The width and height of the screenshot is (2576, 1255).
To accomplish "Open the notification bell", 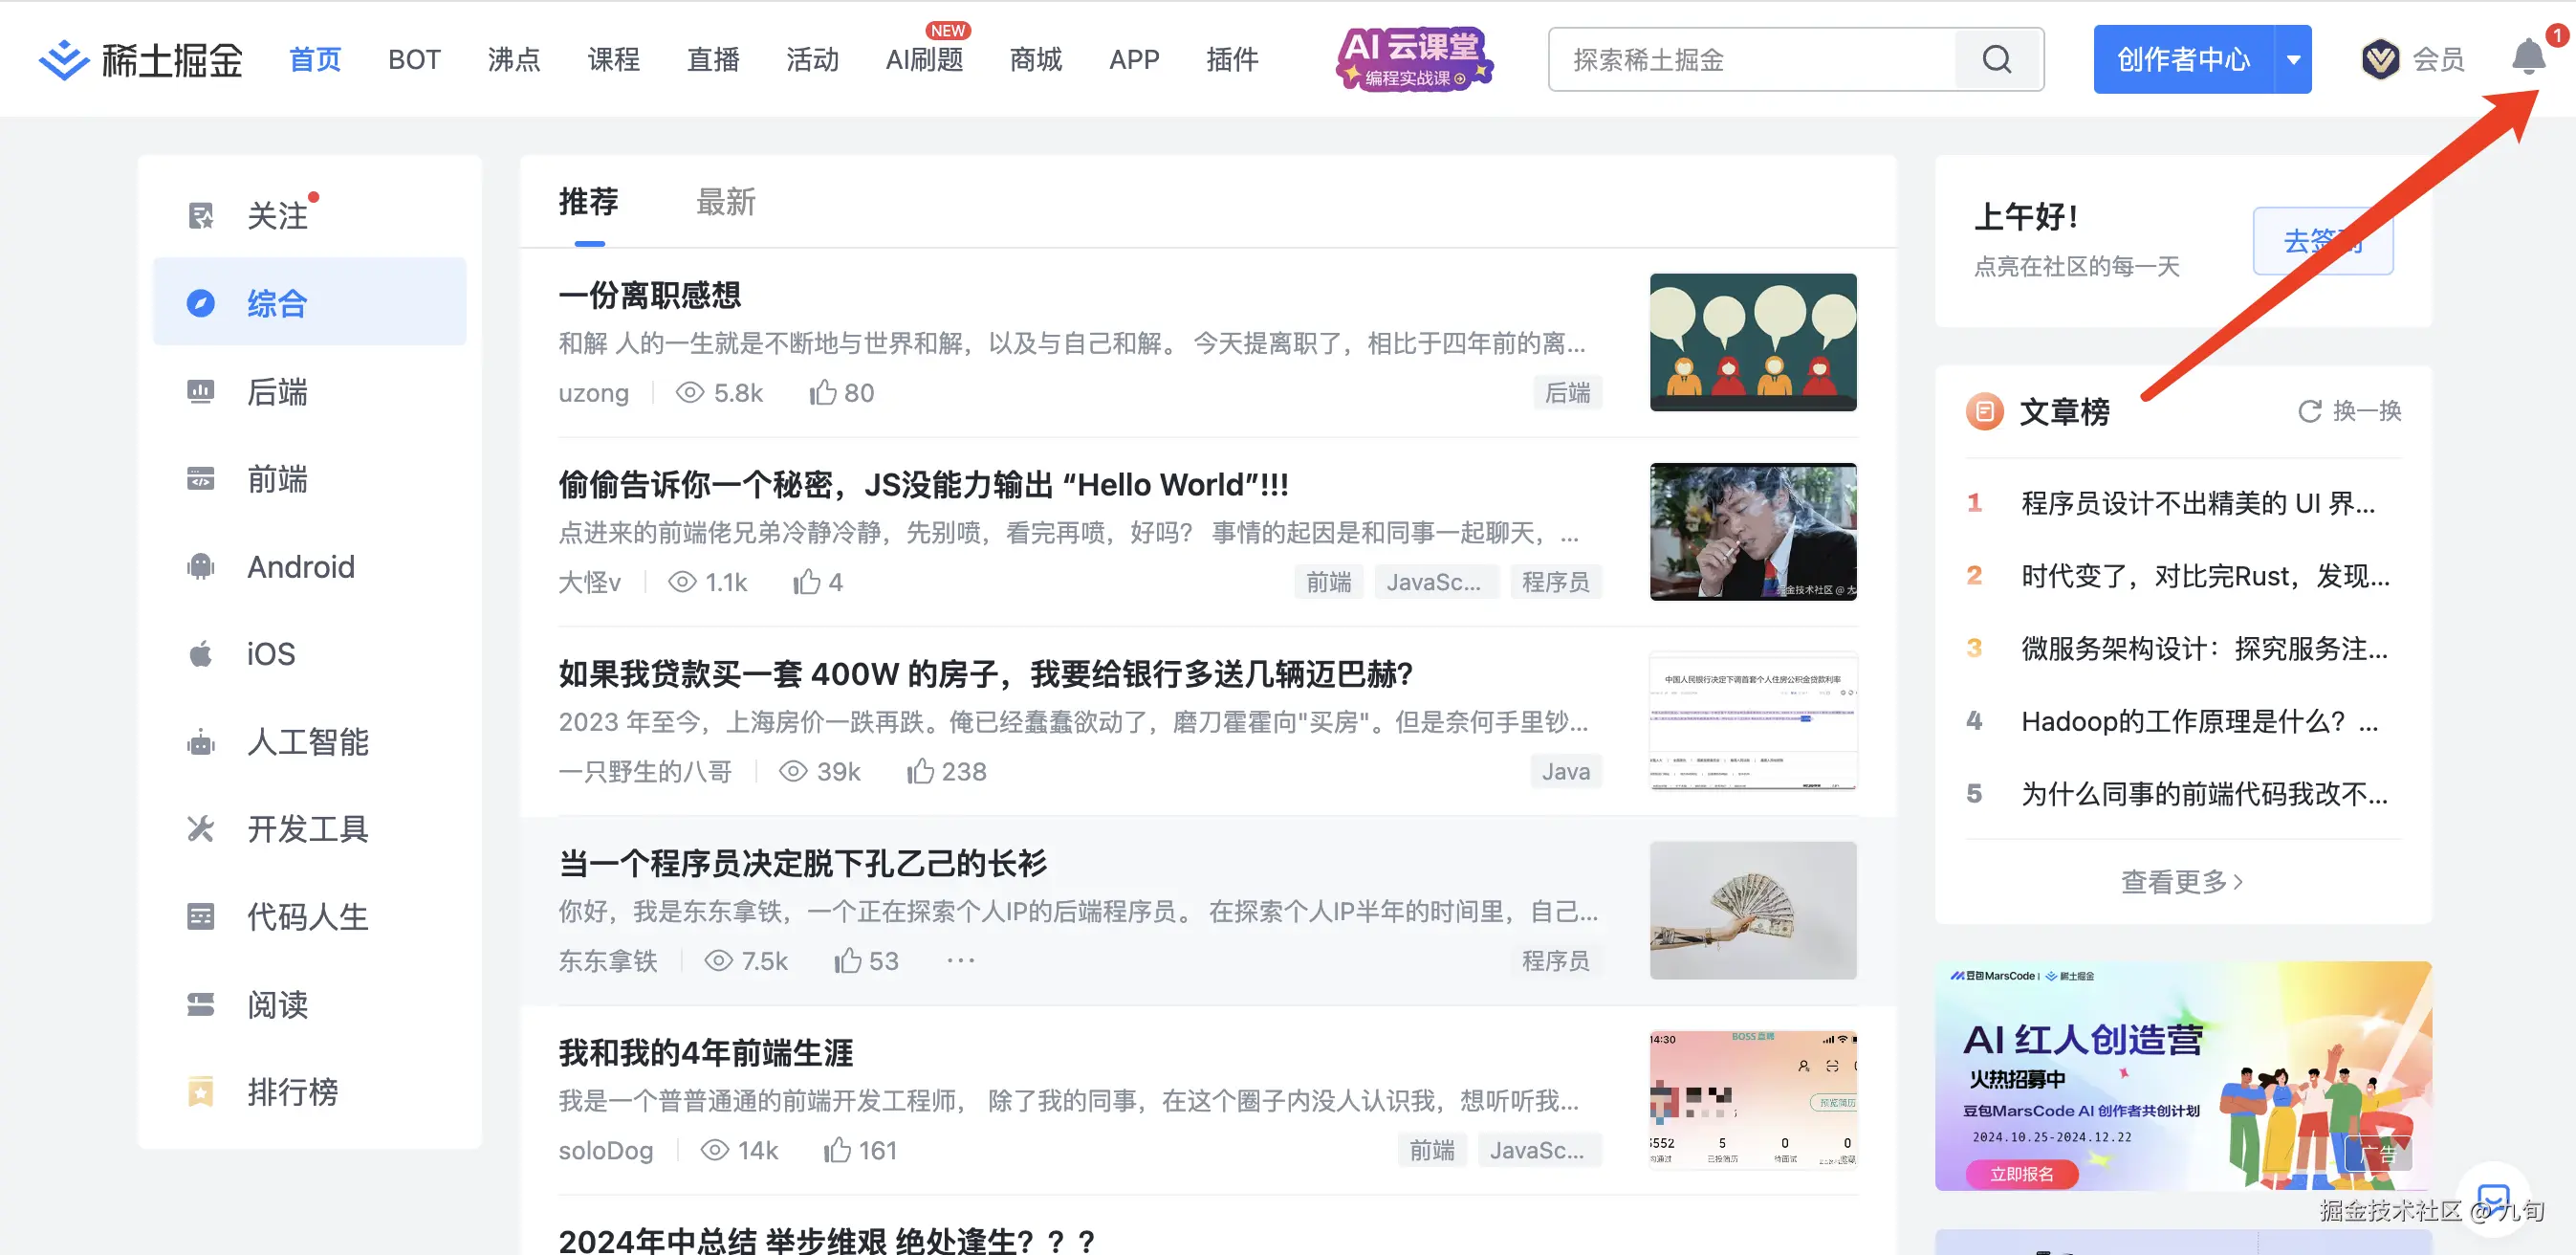I will click(x=2530, y=57).
